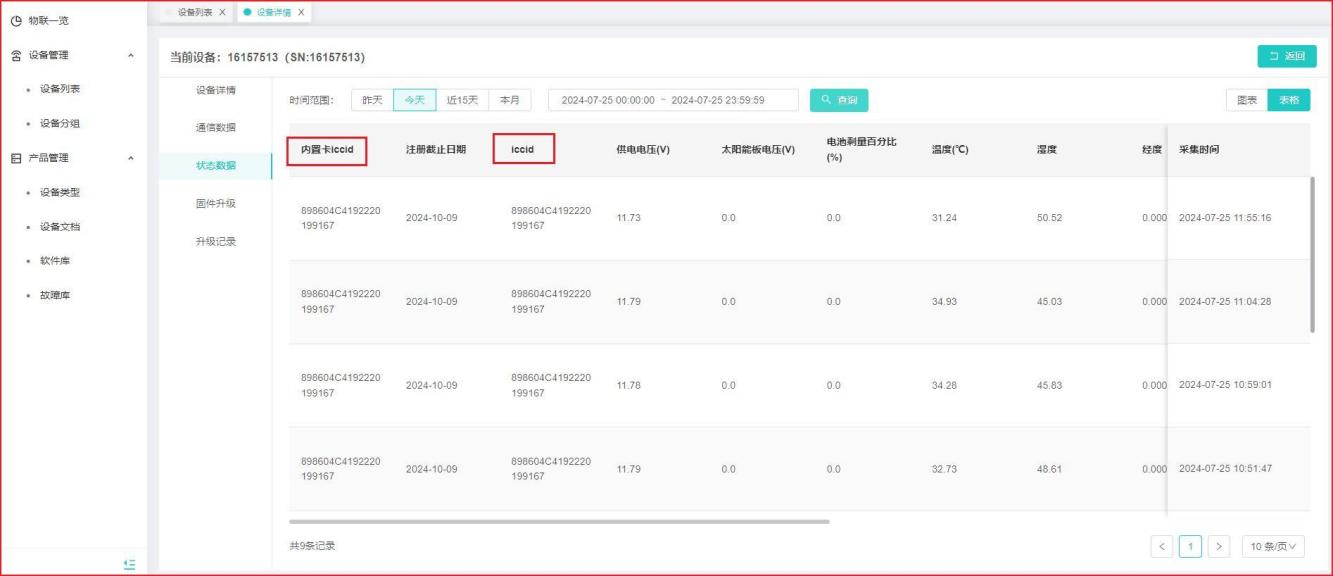
Task: Click the horizontal table scrollbar
Action: (x=559, y=521)
